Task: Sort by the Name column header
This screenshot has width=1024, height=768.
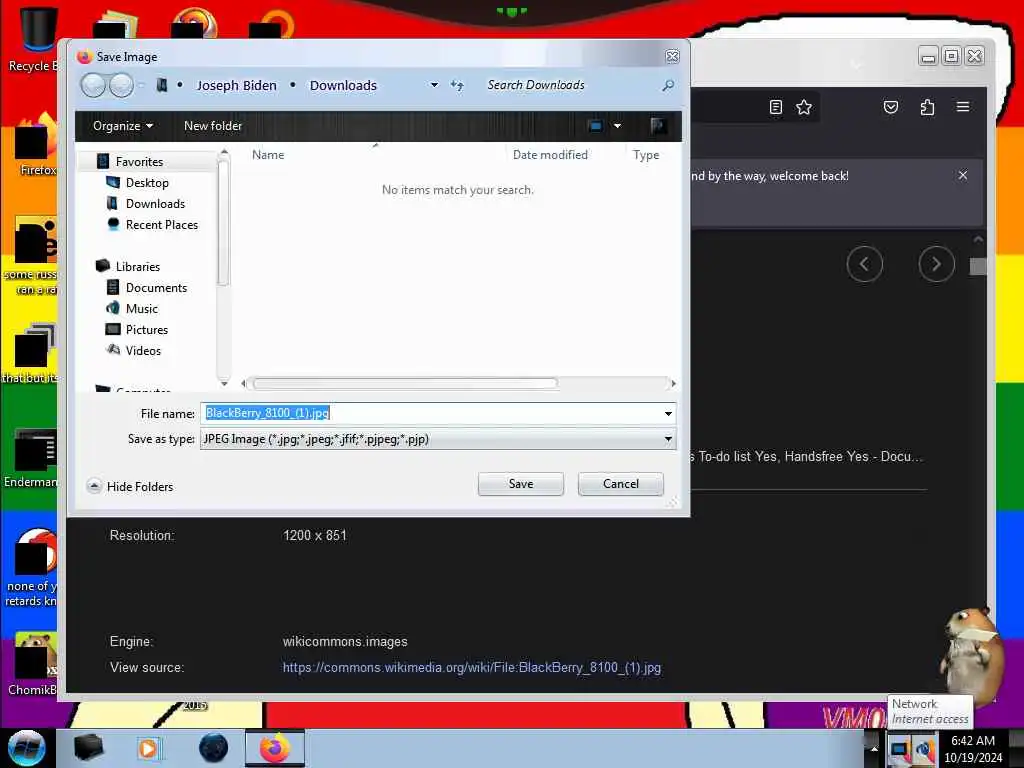Action: (x=268, y=155)
